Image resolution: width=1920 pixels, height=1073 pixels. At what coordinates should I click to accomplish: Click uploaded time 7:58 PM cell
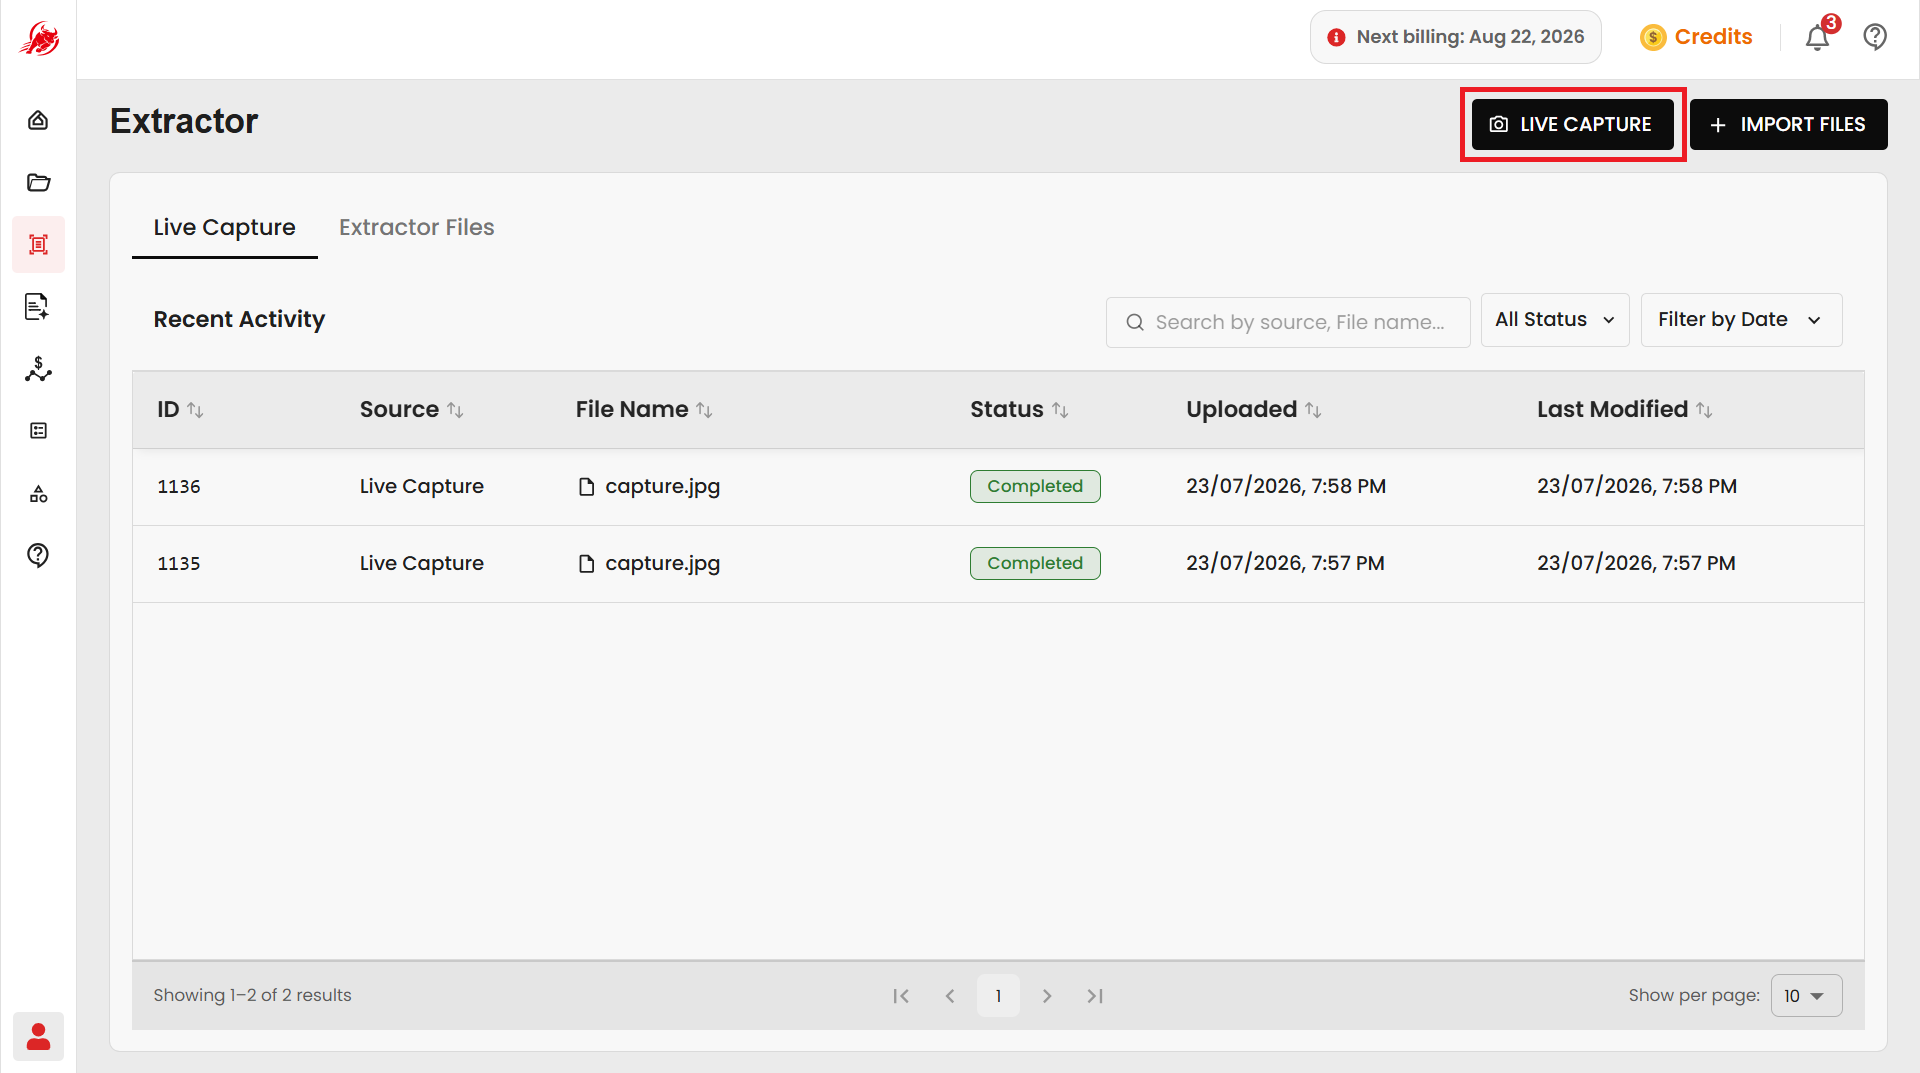click(x=1286, y=486)
